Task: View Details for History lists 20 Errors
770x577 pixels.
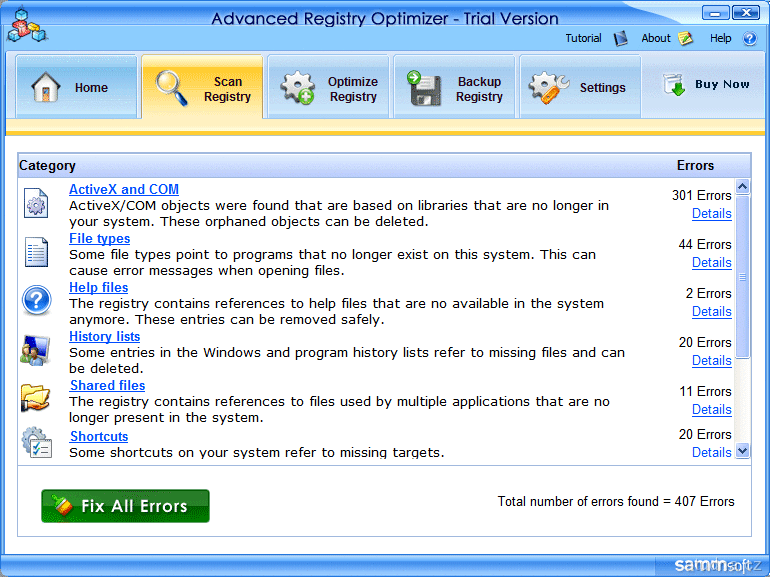Action: point(712,361)
